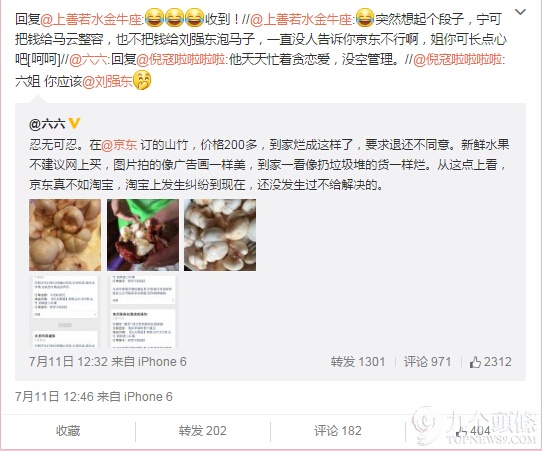Click 转发 202 to repost
The image size is (542, 451).
point(203,431)
